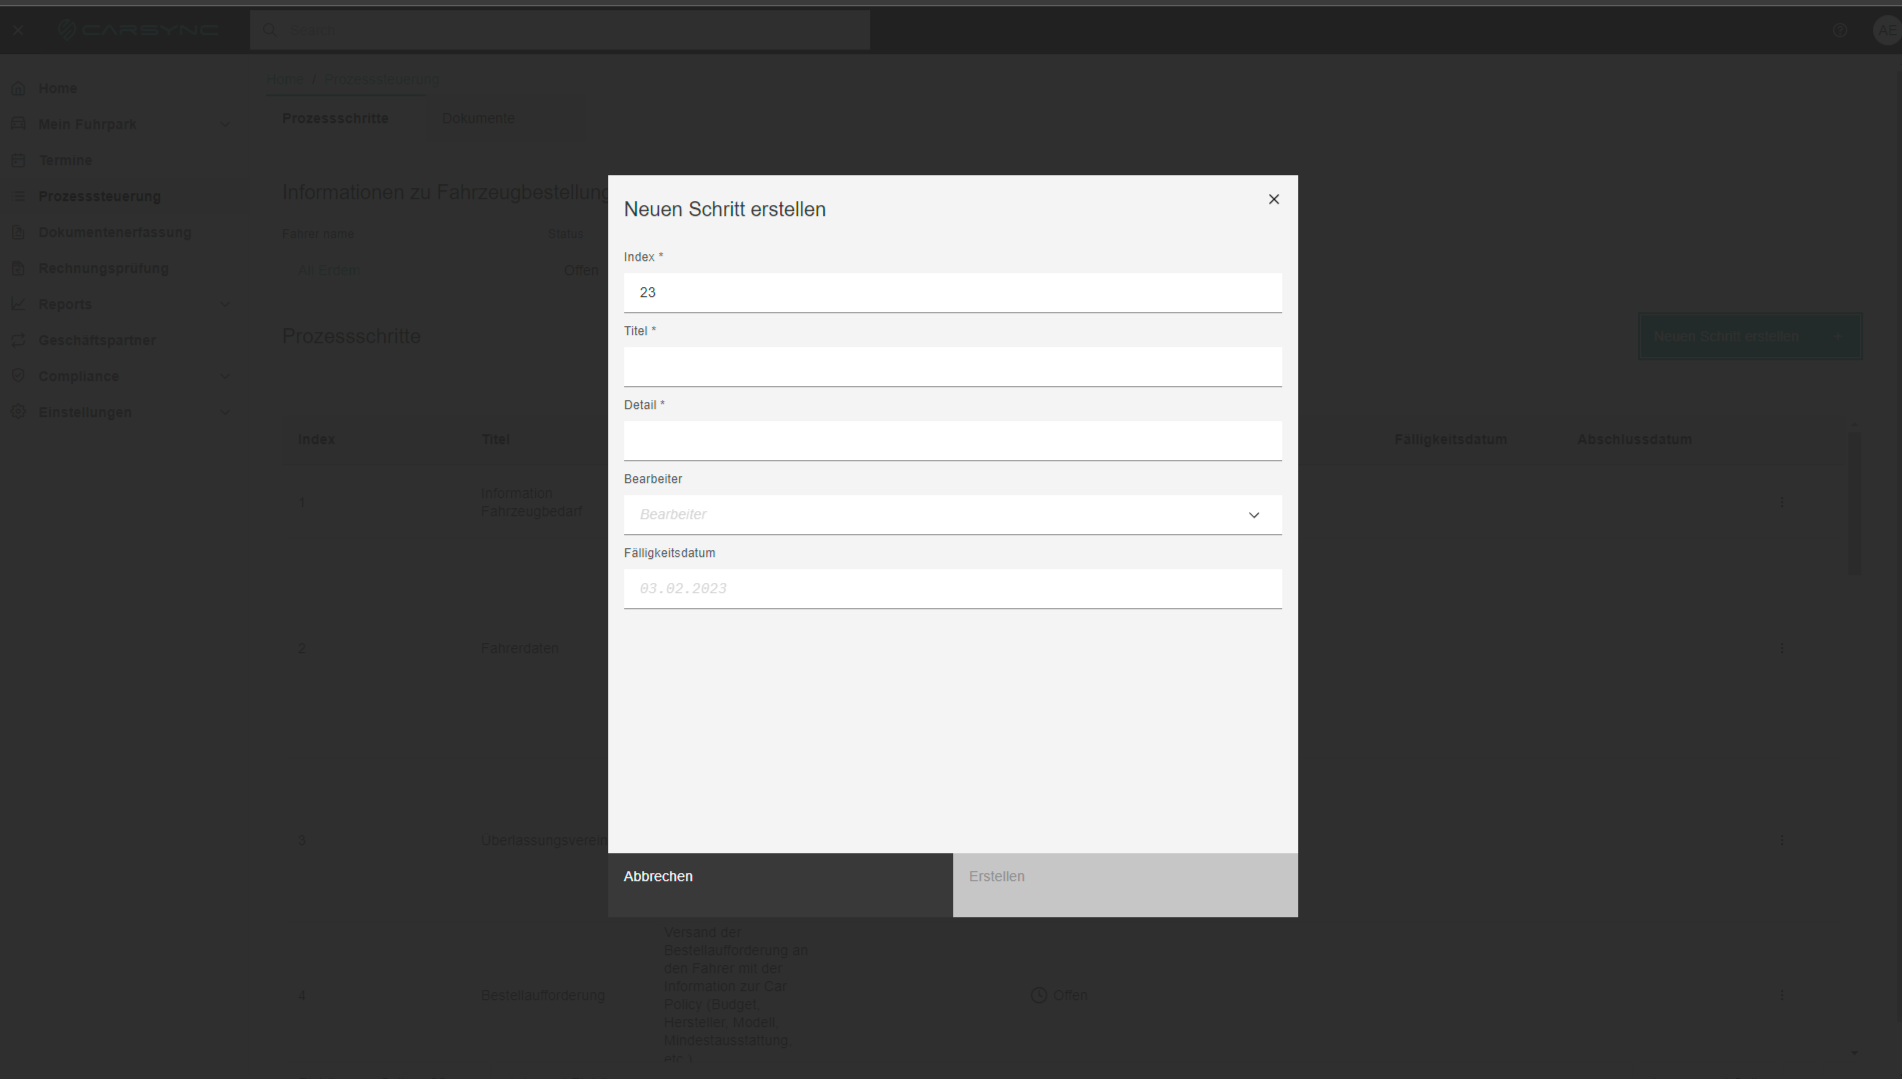The width and height of the screenshot is (1902, 1079).
Task: Click the Dokumentenerfassung icon
Action: click(x=18, y=232)
